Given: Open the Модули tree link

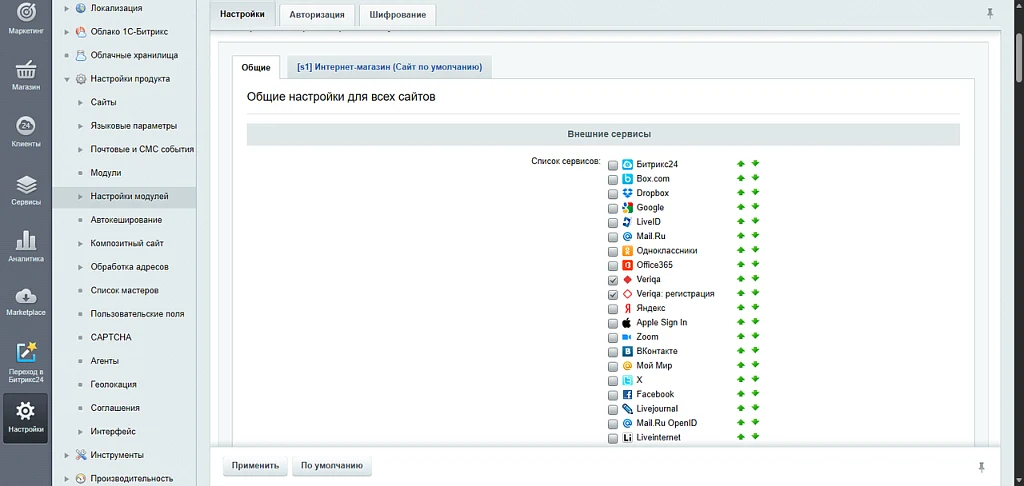Looking at the screenshot, I should pyautogui.click(x=106, y=173).
